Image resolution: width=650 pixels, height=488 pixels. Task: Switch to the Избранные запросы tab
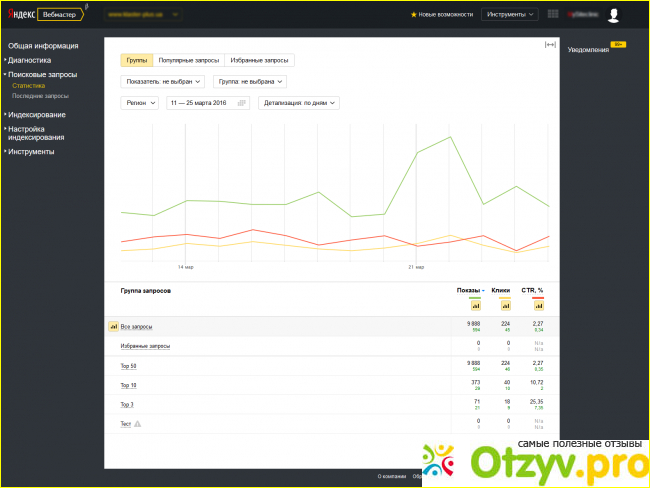(x=260, y=61)
